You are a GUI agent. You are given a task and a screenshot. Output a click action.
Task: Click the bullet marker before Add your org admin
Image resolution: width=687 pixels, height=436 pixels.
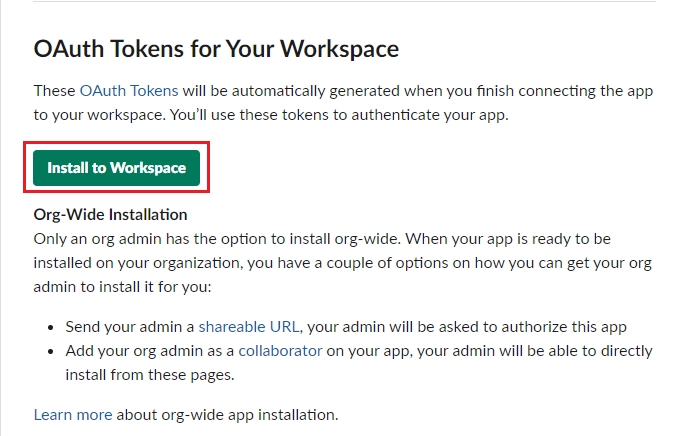point(51,352)
